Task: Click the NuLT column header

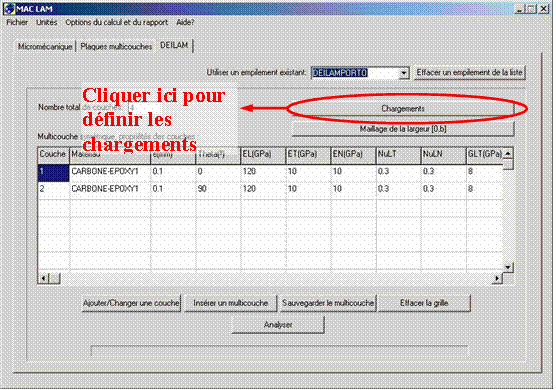Action: [x=398, y=155]
